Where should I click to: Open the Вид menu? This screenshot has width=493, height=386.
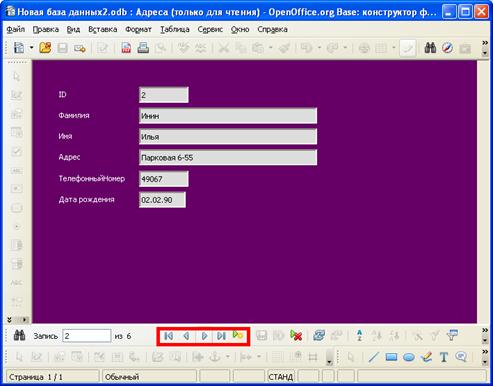point(73,29)
